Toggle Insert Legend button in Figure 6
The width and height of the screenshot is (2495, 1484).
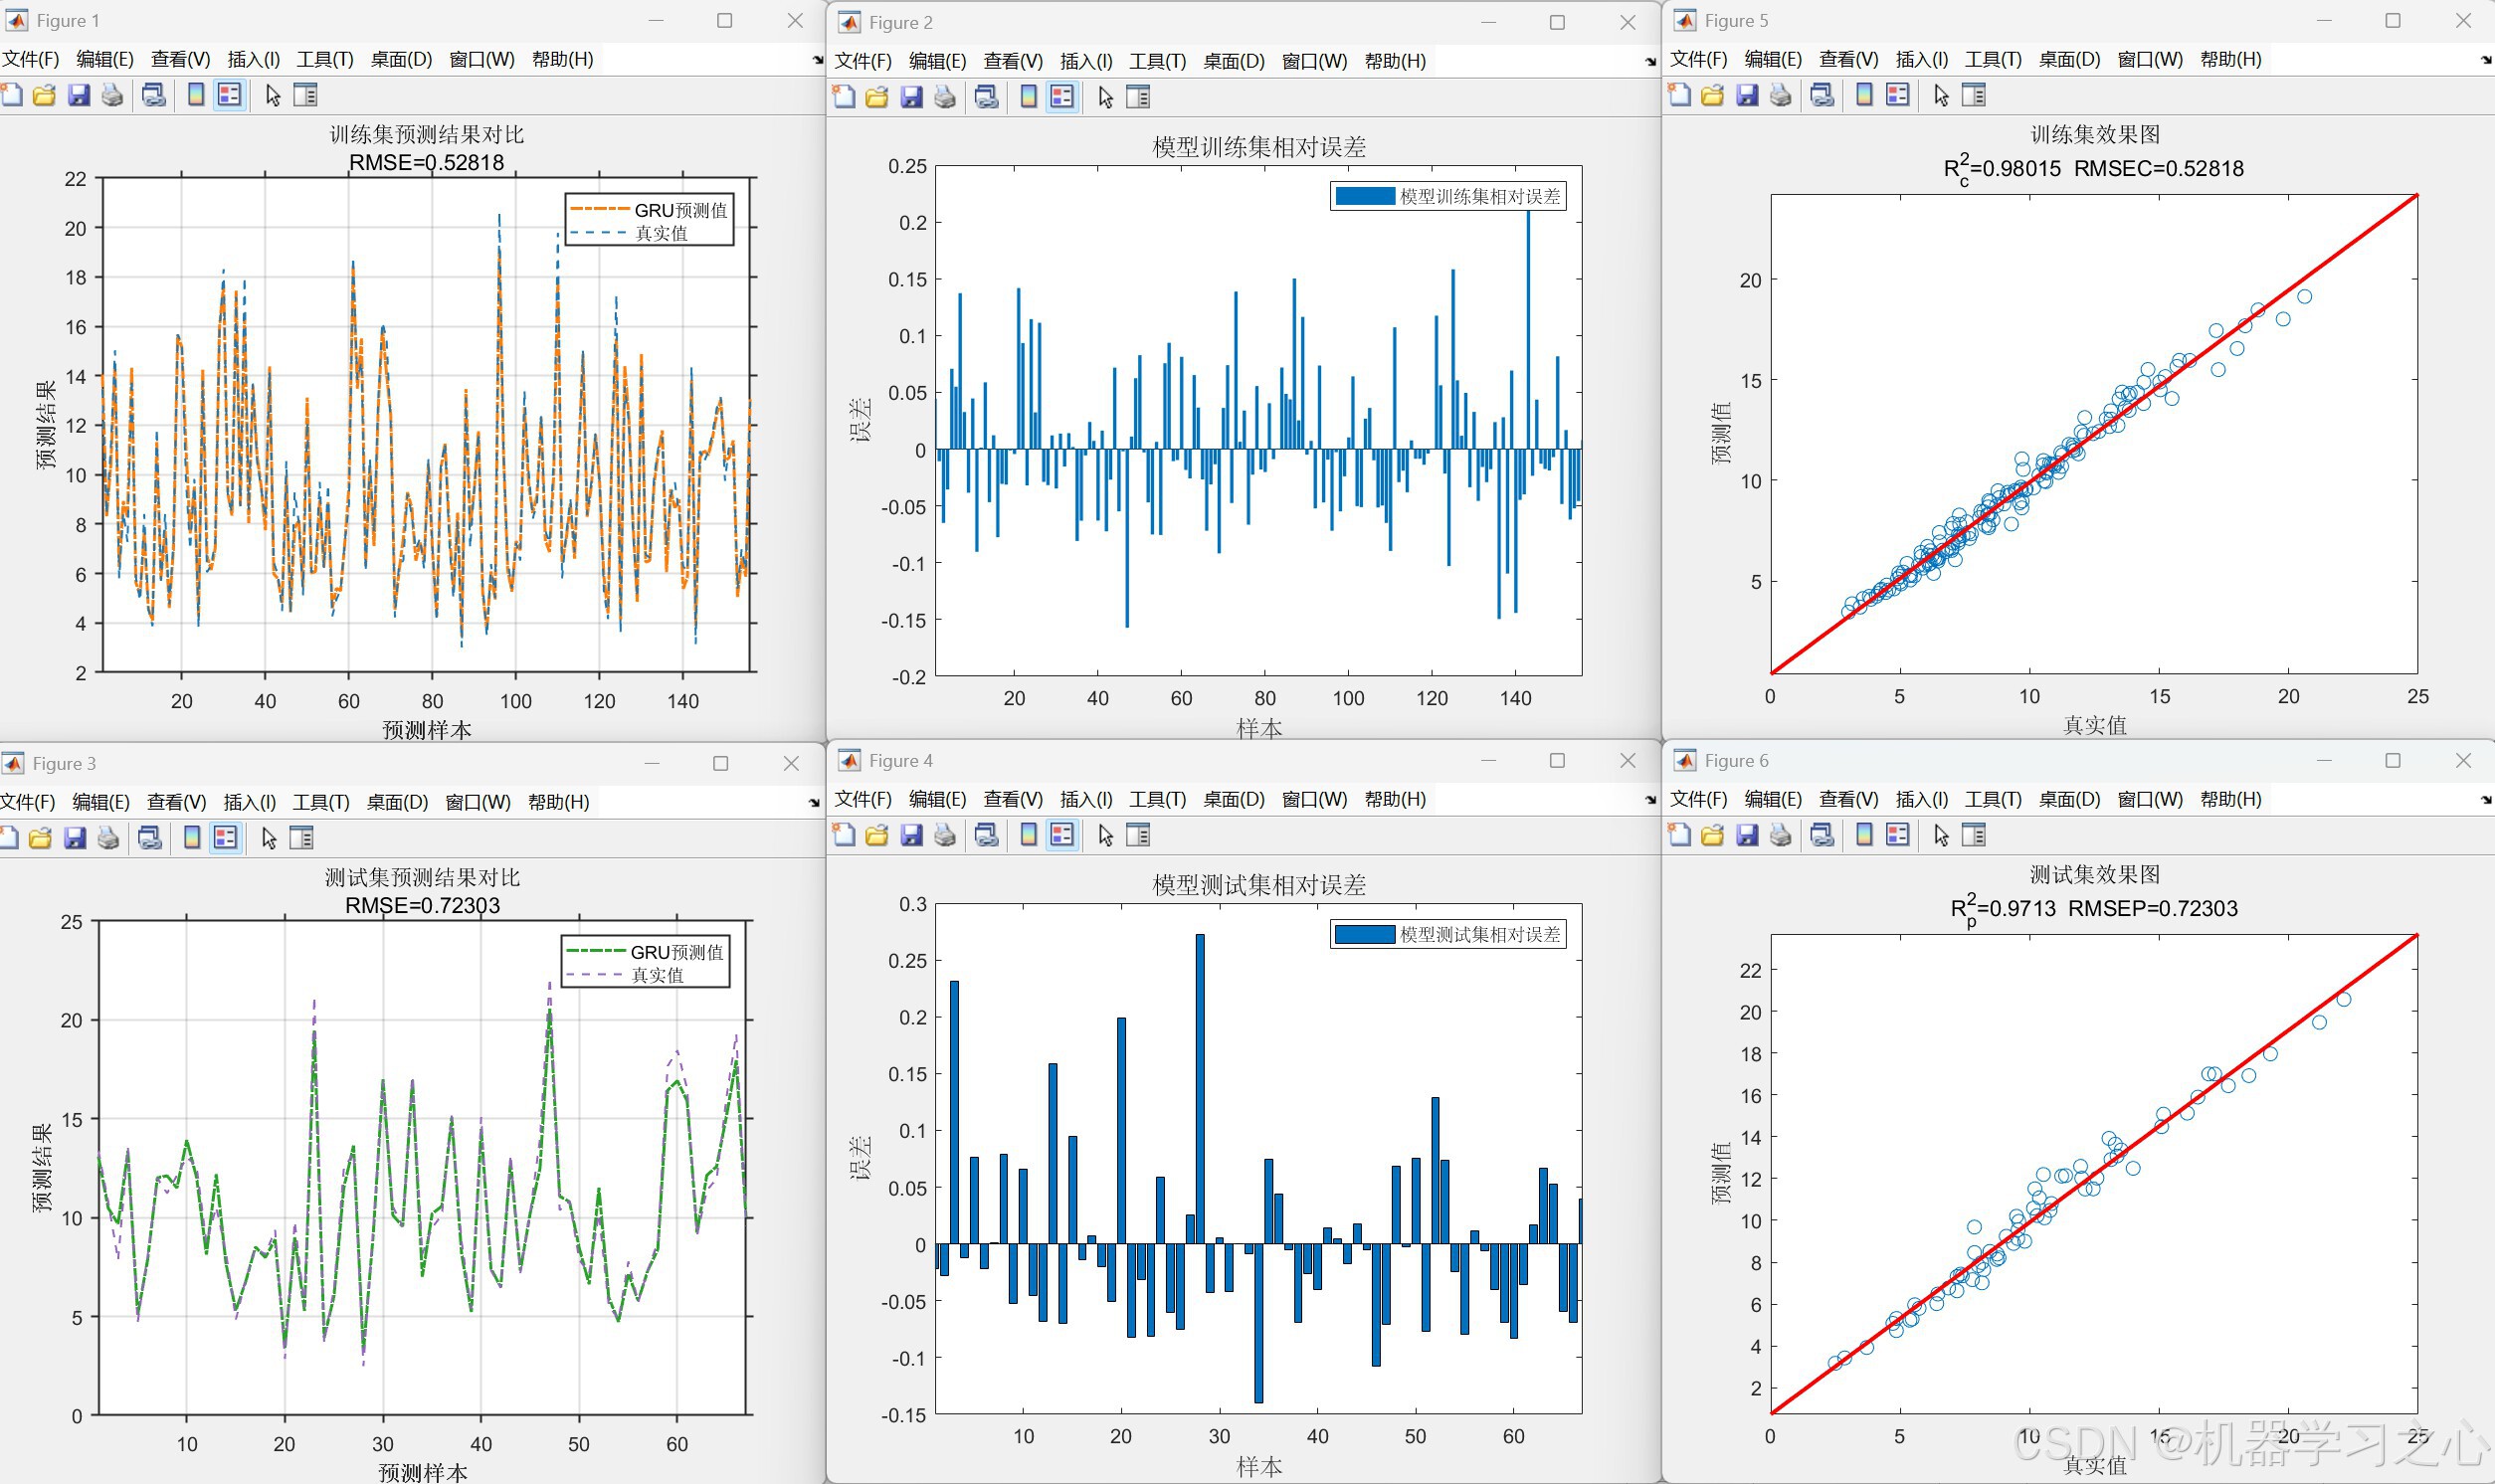(1897, 836)
